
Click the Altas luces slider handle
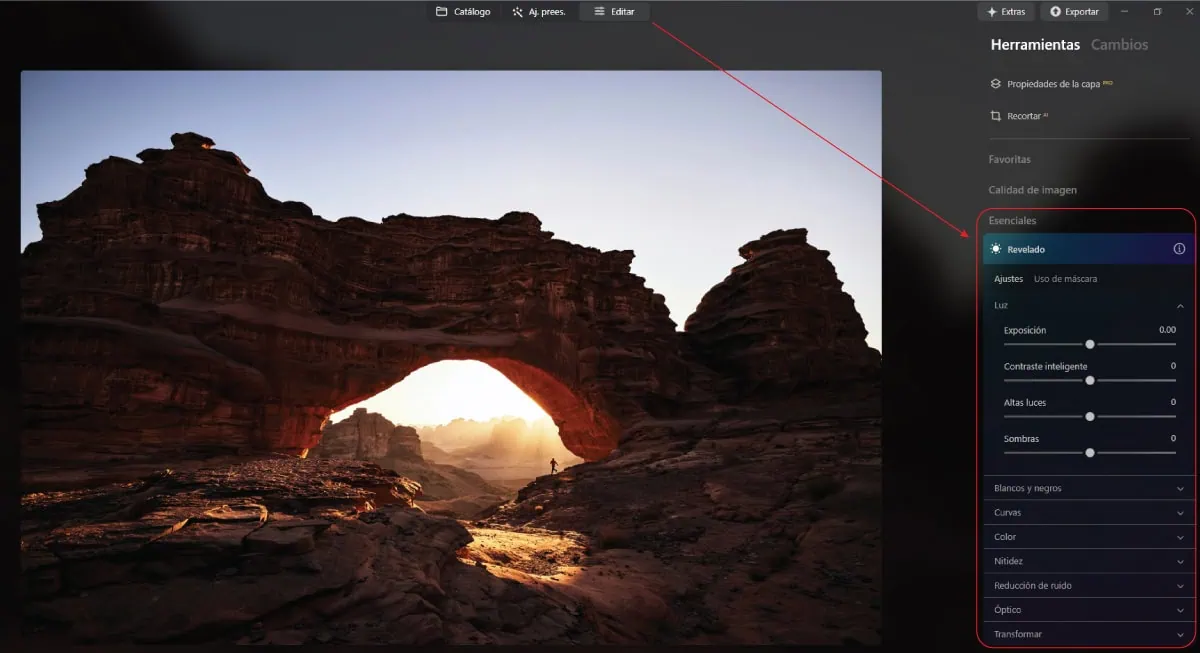(x=1090, y=416)
